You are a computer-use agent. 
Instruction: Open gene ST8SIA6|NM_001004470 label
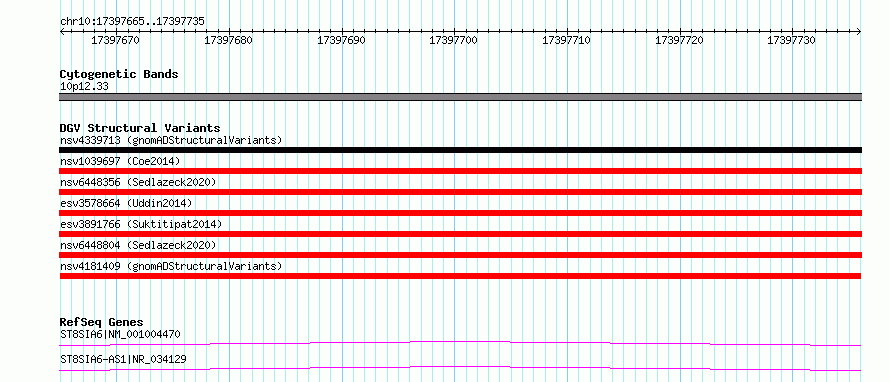120,334
